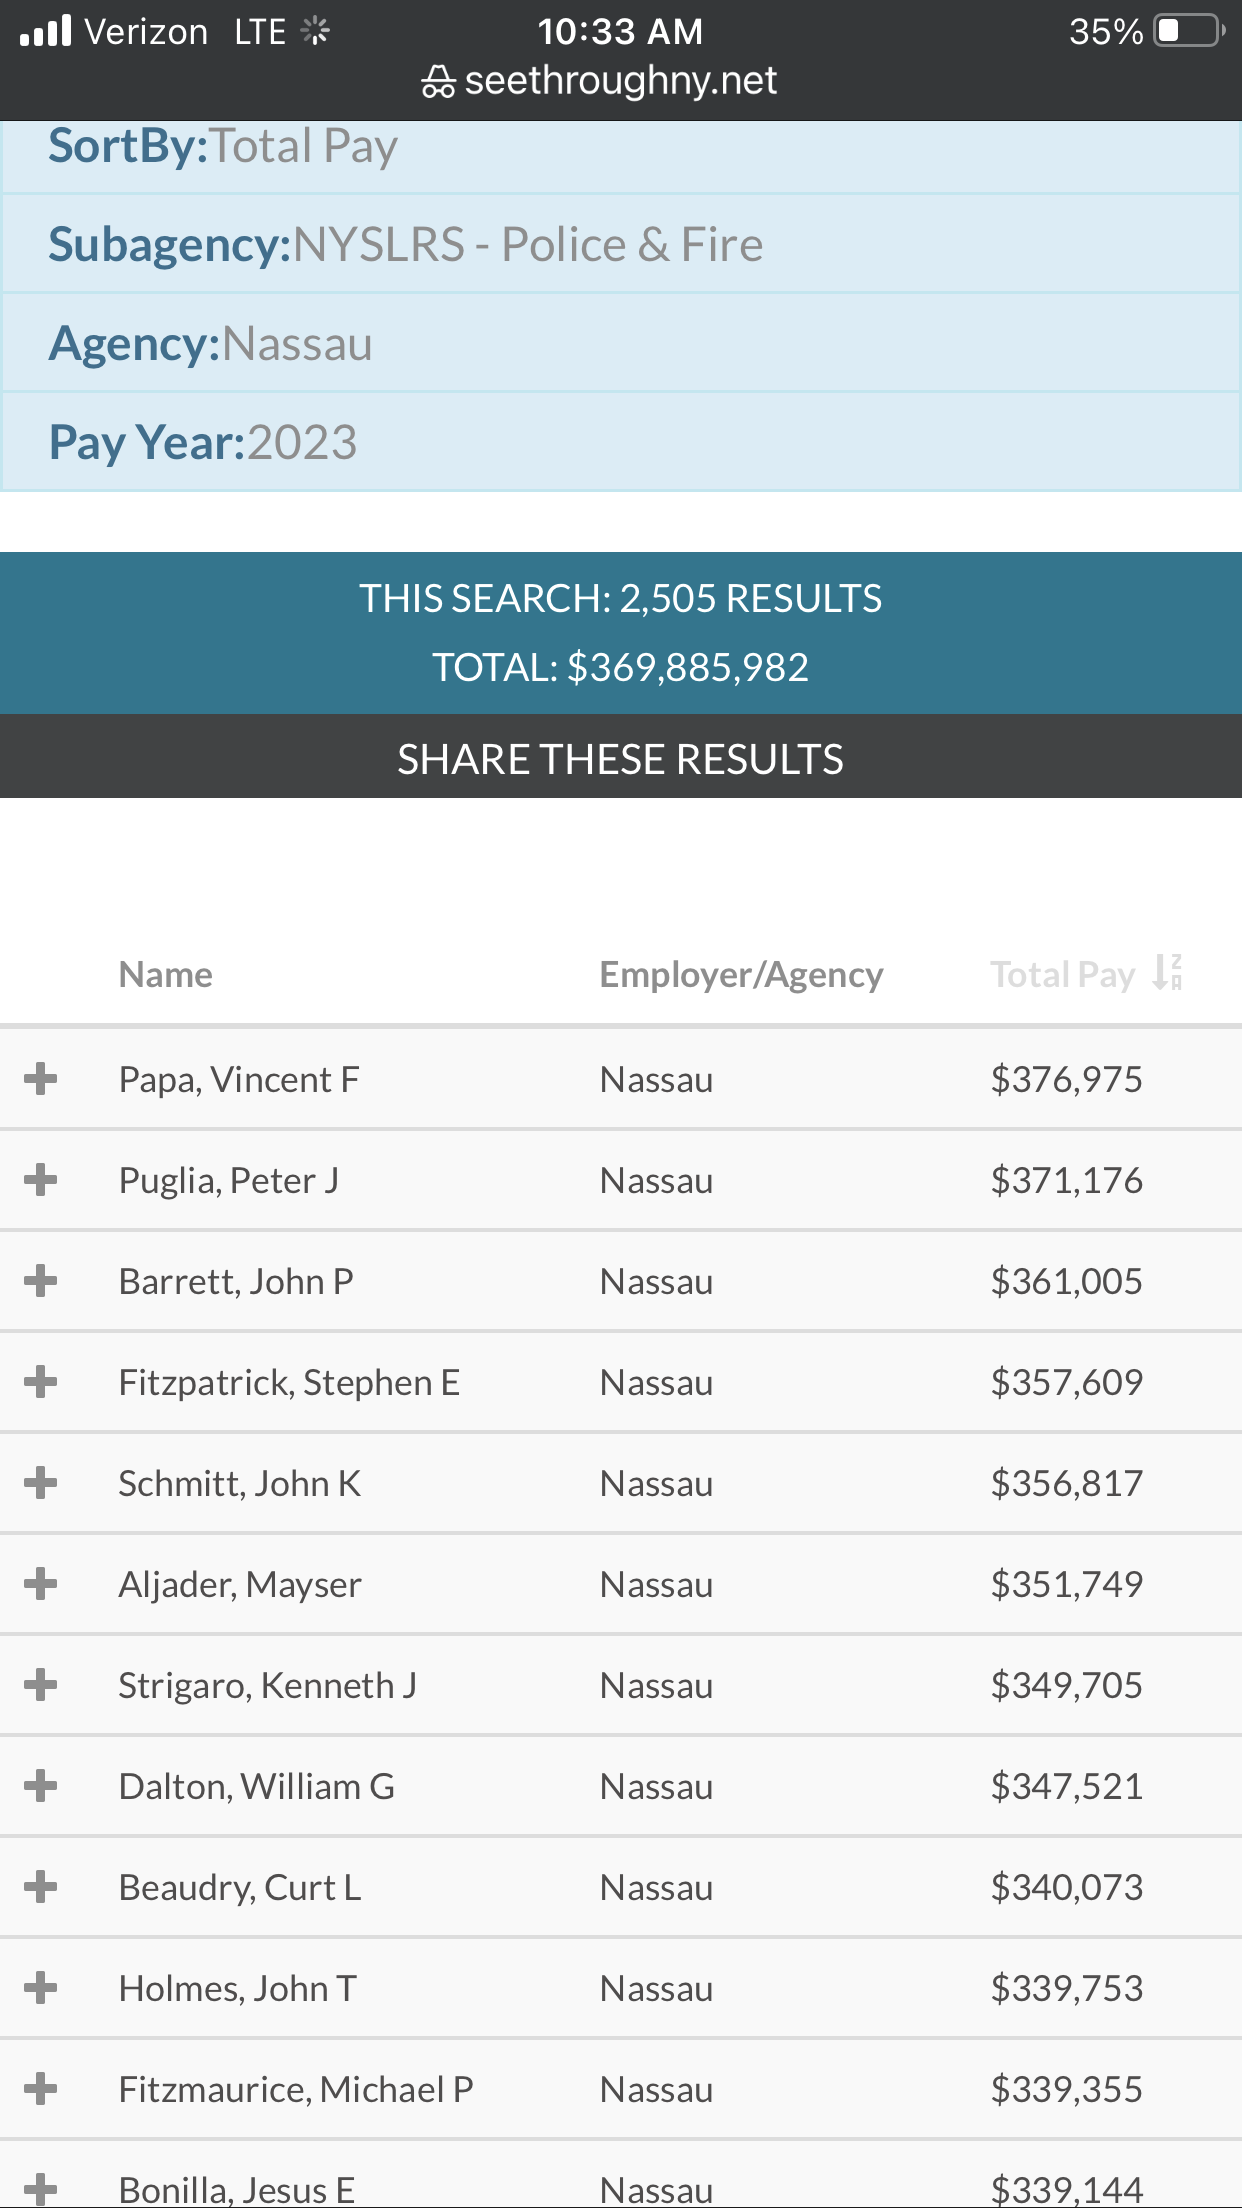Click the plus icon beside Barrett, John P
Screen dimensions: 1242x2208
pos(41,1281)
